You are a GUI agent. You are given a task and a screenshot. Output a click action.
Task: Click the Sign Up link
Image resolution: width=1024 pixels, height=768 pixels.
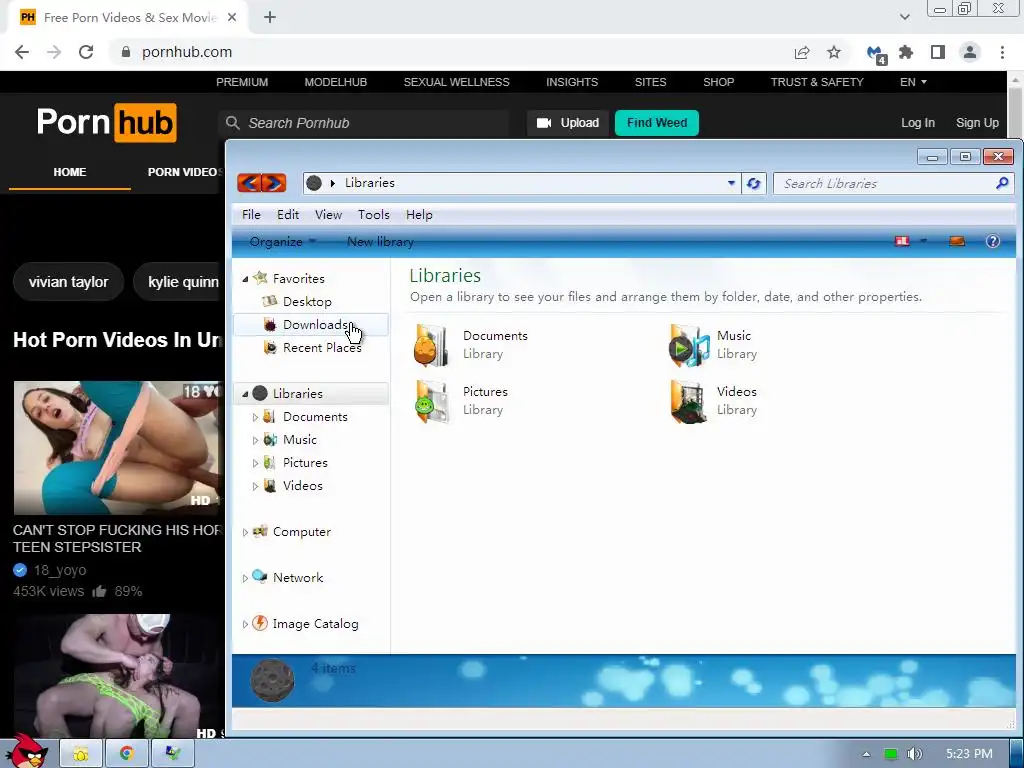pyautogui.click(x=977, y=123)
